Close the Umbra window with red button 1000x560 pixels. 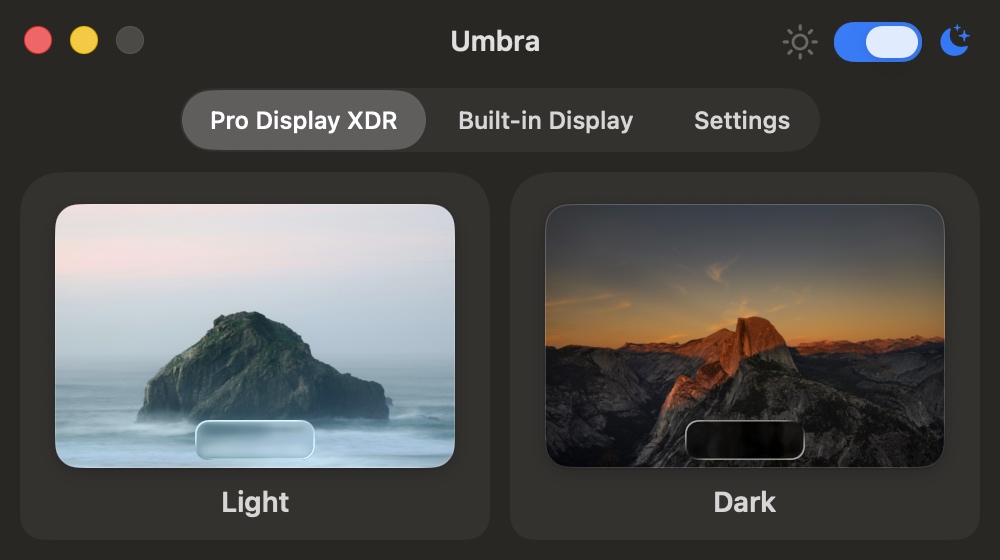click(x=38, y=41)
